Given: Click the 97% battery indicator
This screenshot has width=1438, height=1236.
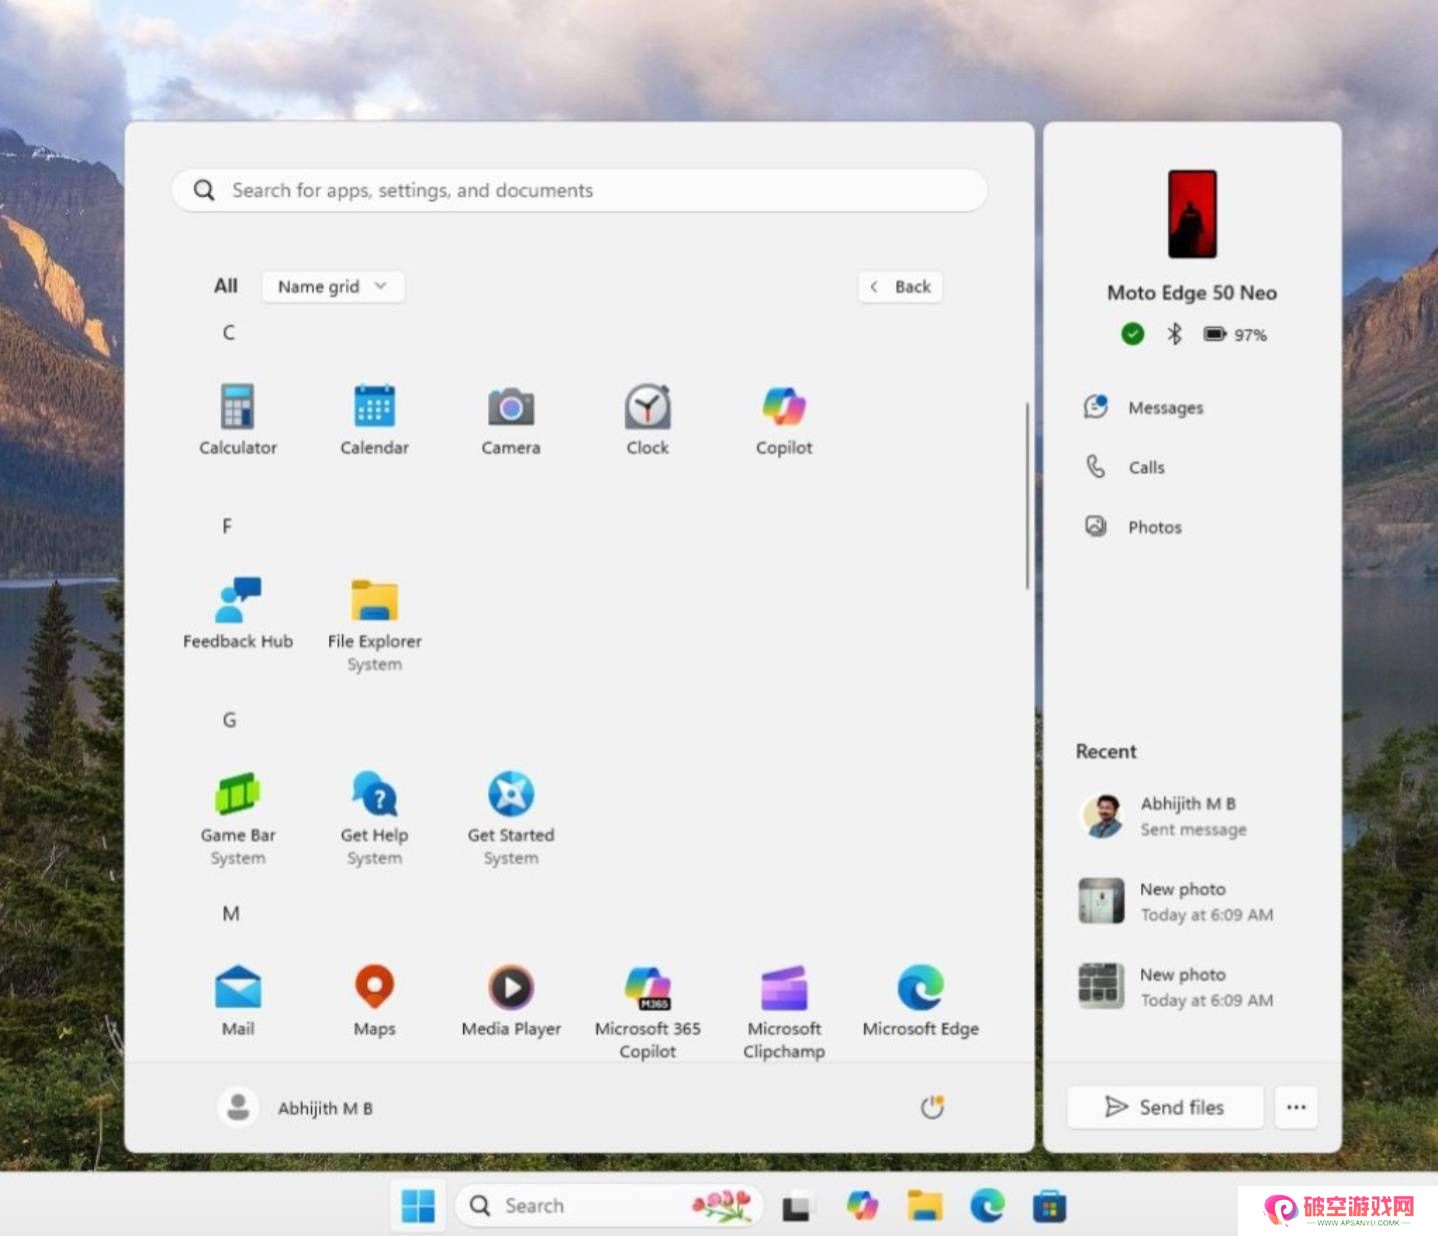Looking at the screenshot, I should point(1235,334).
